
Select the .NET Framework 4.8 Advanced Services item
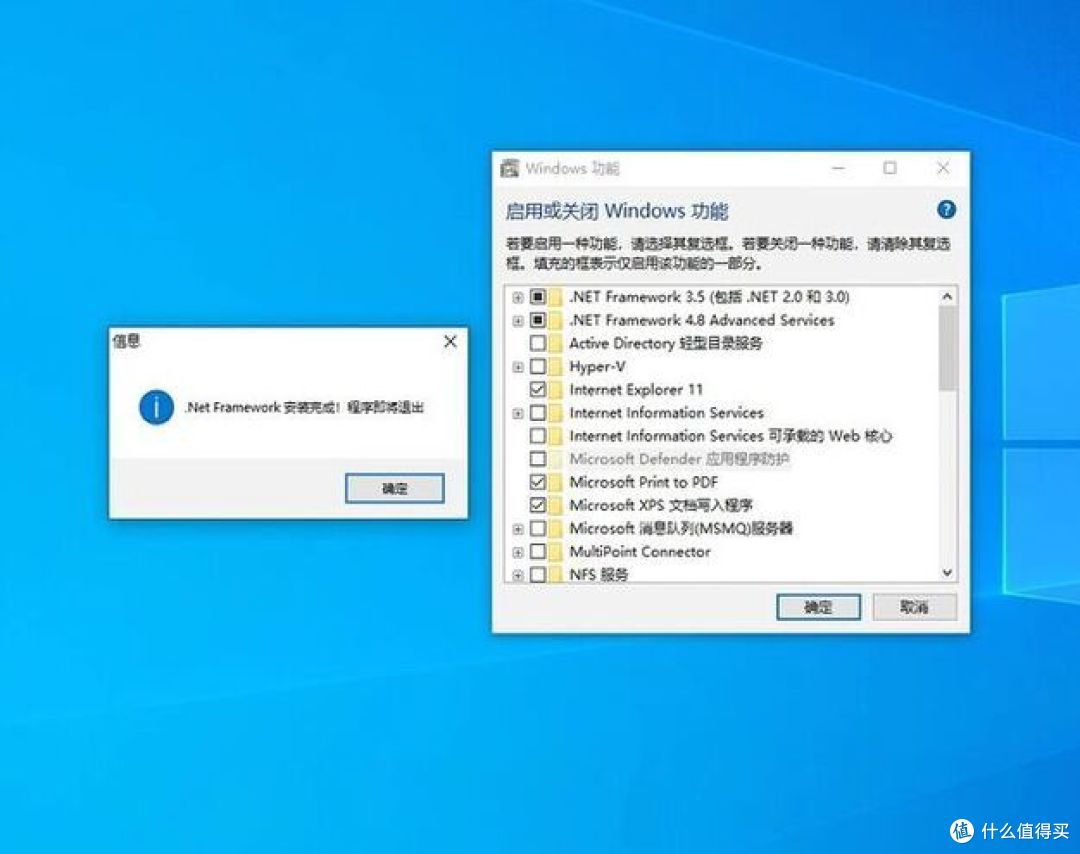click(x=701, y=320)
